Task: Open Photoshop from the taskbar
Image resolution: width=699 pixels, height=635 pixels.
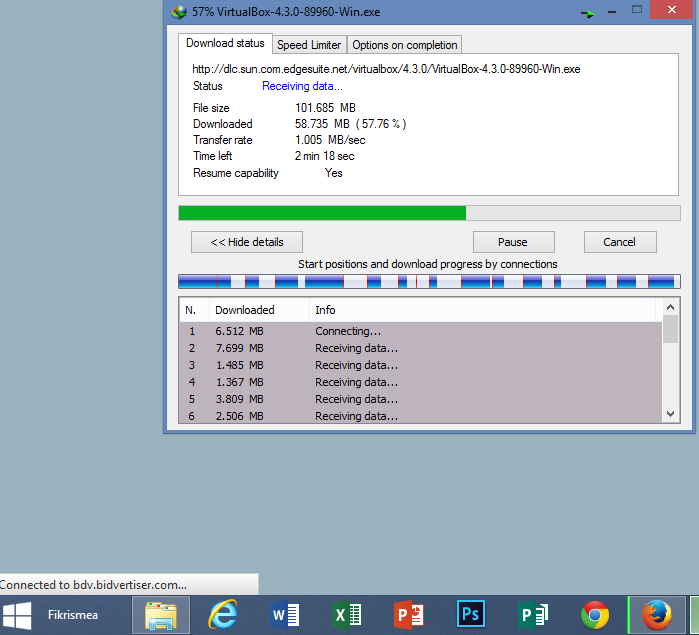Action: click(471, 614)
